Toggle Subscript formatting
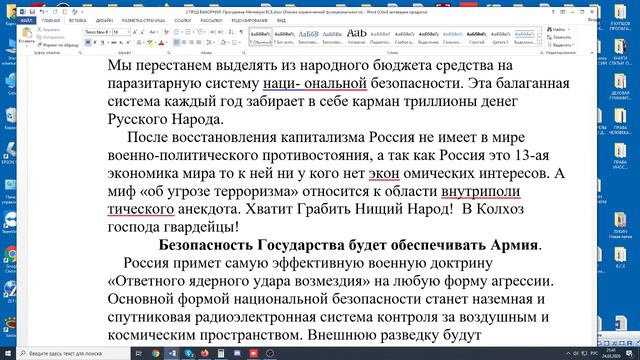The image size is (640, 360). point(121,42)
